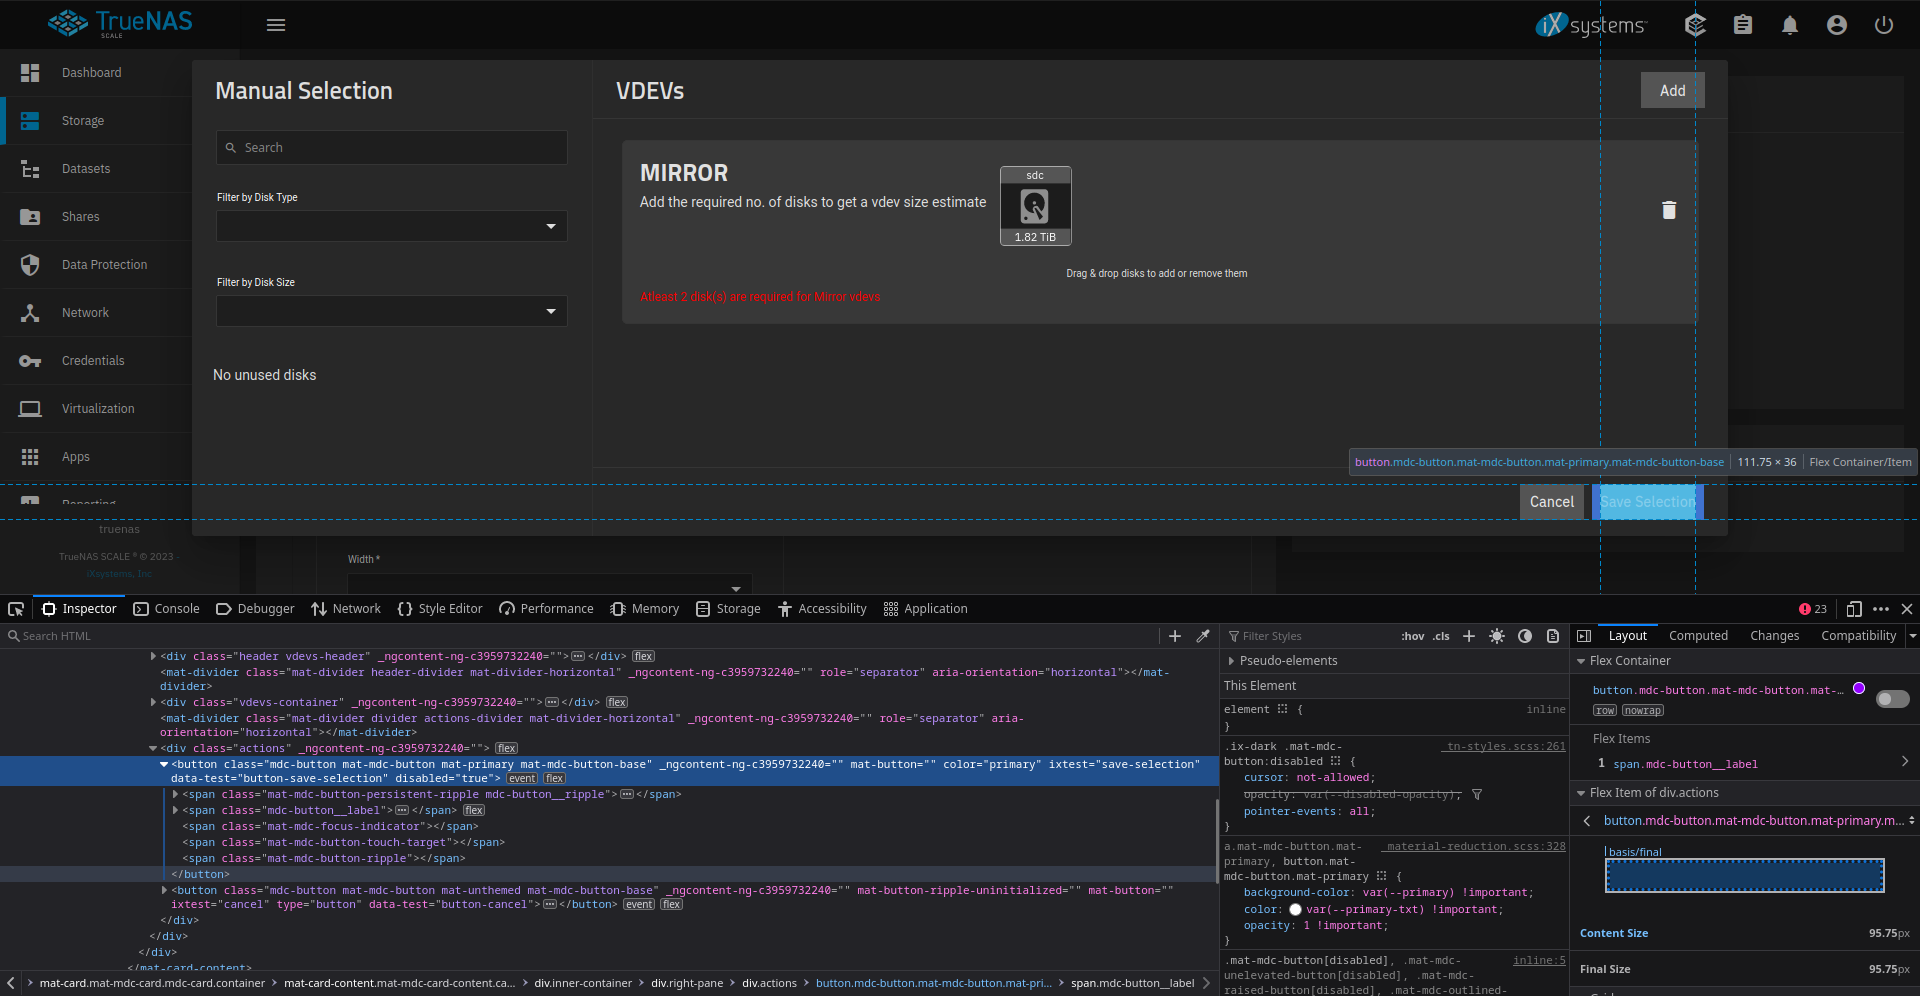Click the purple flex overlay color swatch
This screenshot has width=1920, height=996.
1859,688
